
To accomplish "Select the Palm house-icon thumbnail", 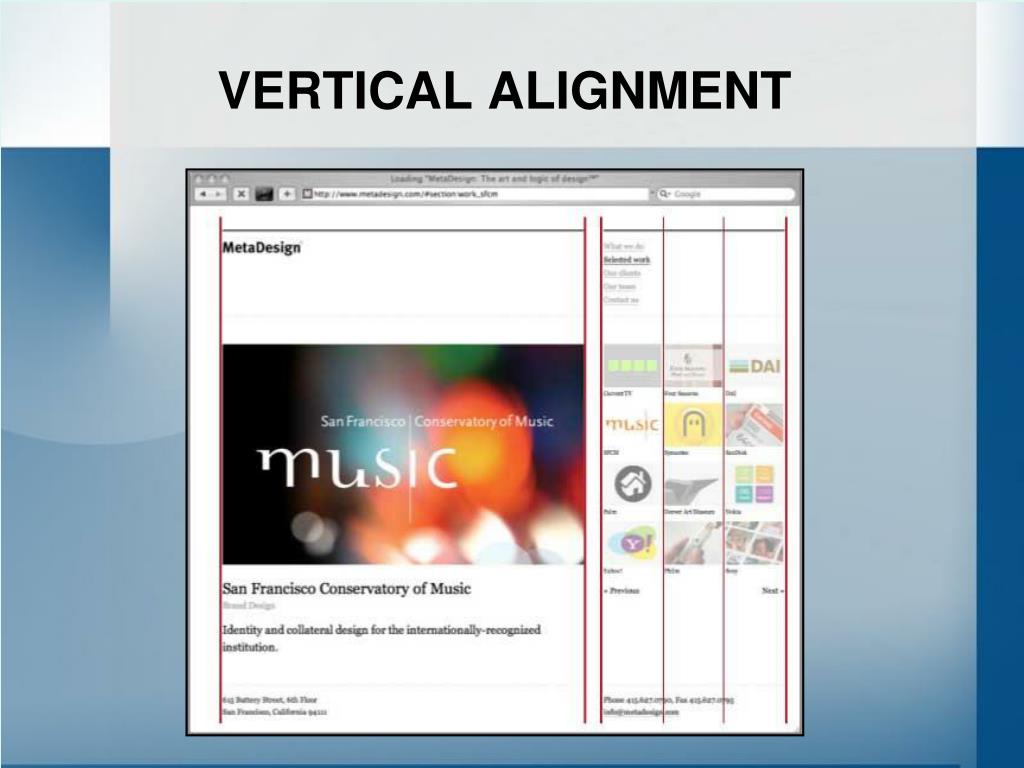I will [632, 484].
